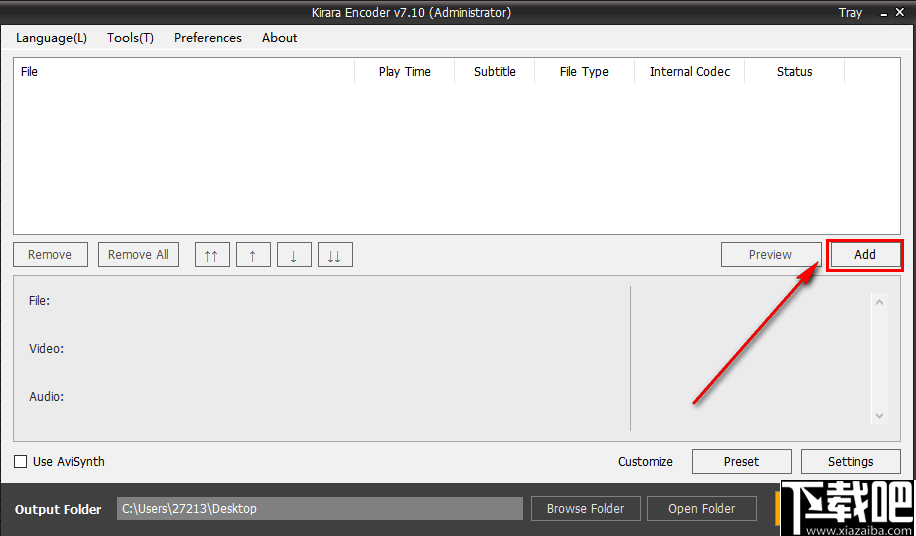Image resolution: width=916 pixels, height=536 pixels.
Task: Click the Remove button
Action: [50, 255]
